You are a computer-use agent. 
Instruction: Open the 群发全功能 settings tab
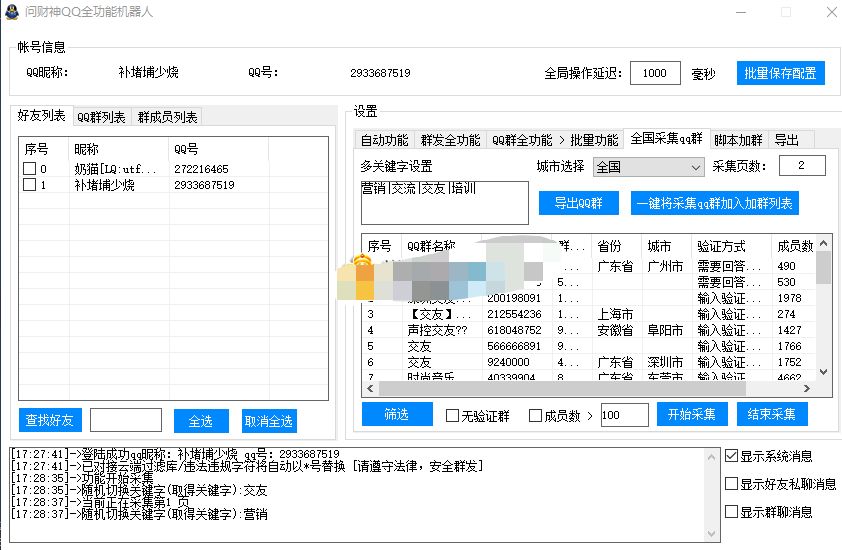click(x=450, y=140)
